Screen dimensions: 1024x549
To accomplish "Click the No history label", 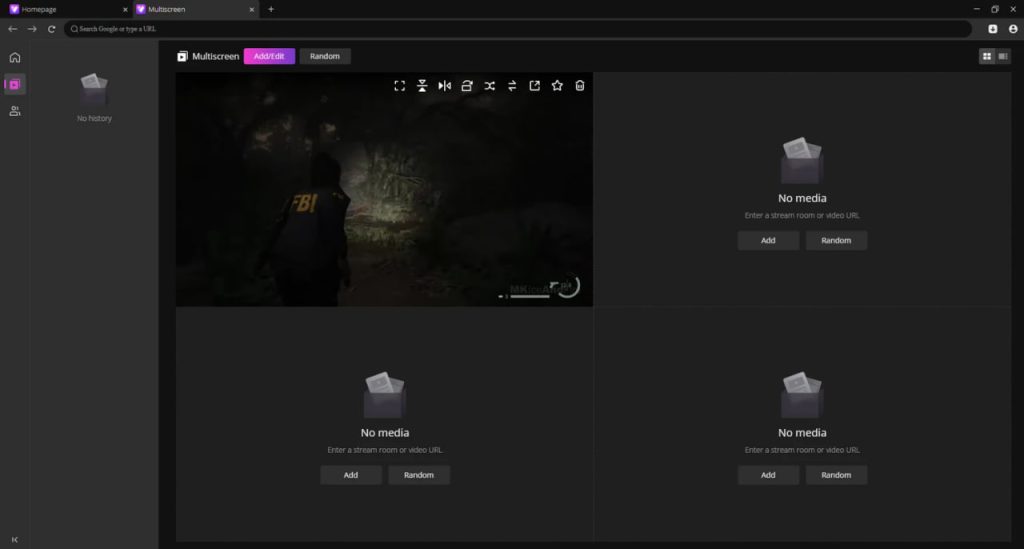I will pos(94,118).
